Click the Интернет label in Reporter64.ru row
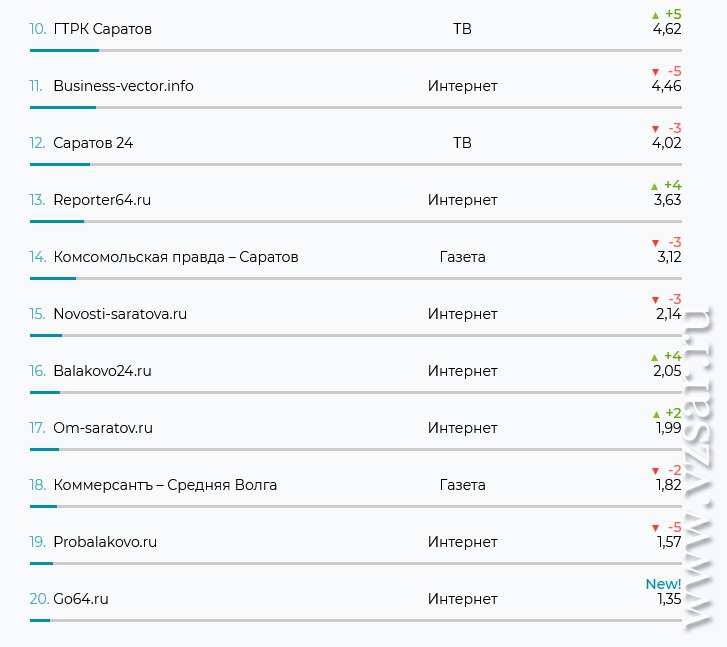 point(462,200)
